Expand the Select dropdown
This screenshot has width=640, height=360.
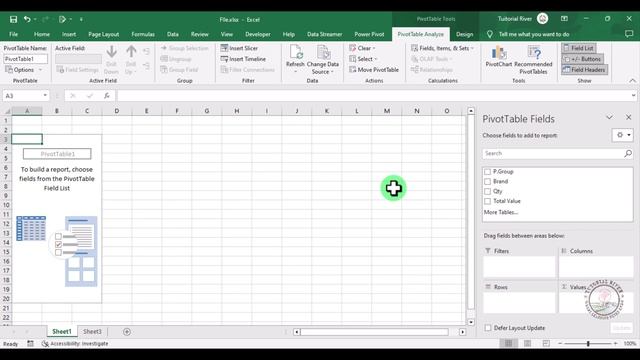point(363,59)
